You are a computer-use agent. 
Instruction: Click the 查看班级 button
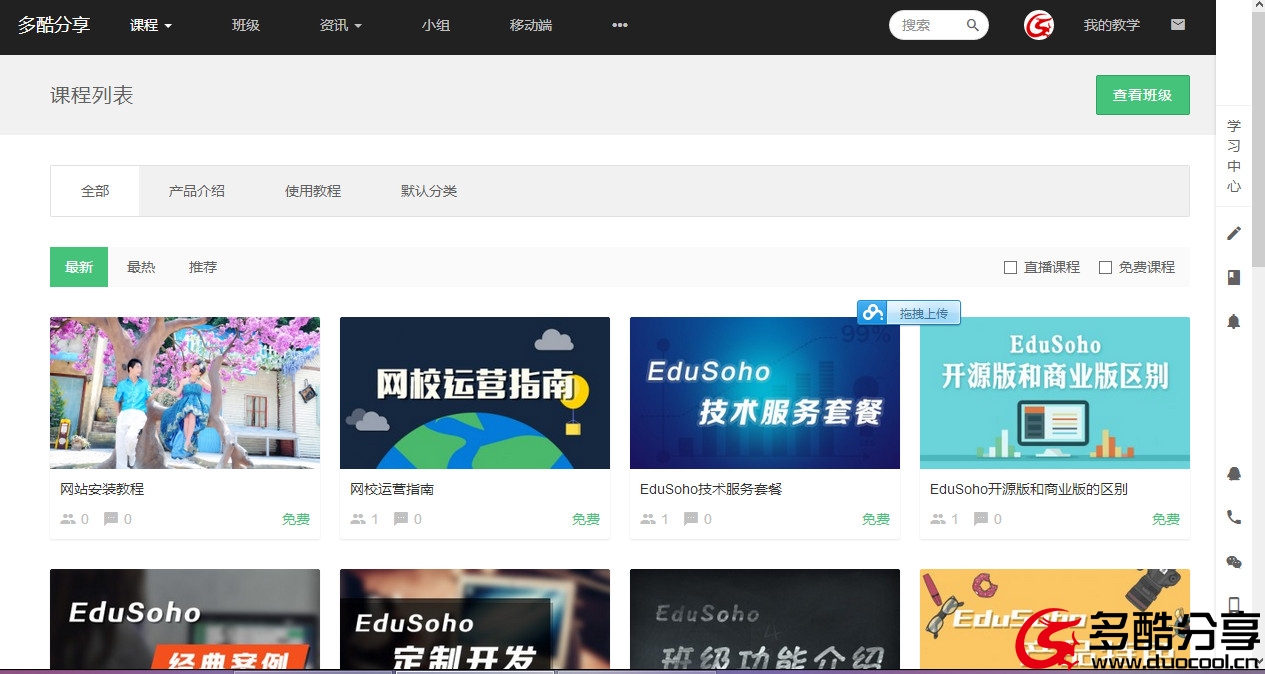1143,95
